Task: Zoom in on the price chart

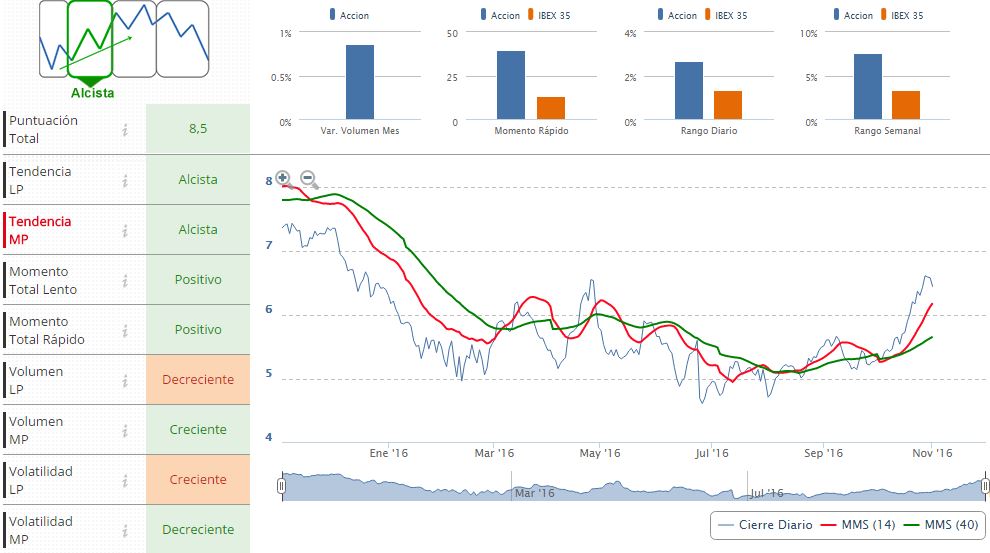Action: click(x=283, y=178)
